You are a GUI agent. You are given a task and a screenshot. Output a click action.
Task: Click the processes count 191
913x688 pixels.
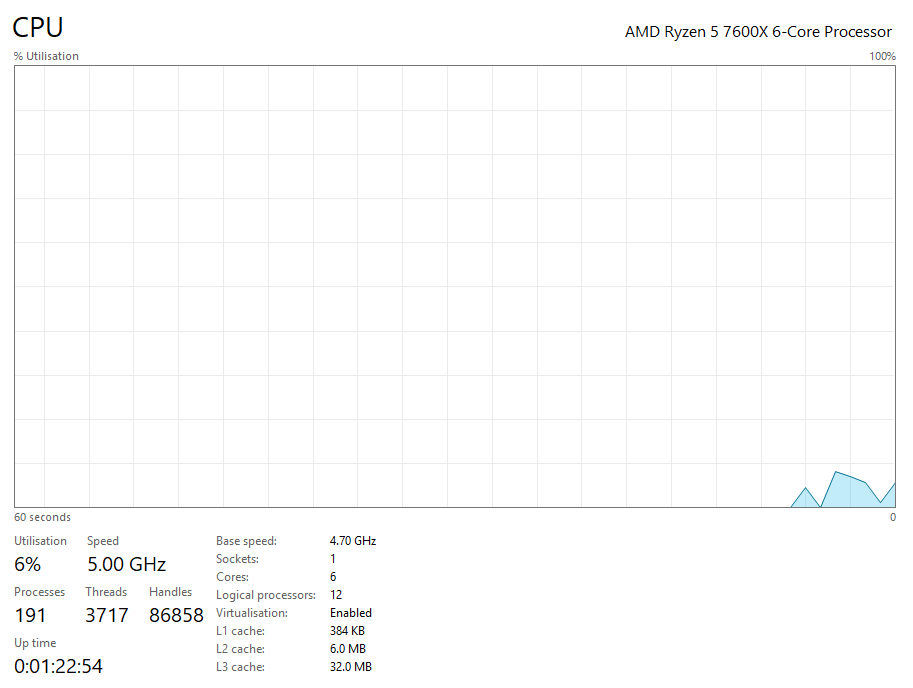[x=30, y=616]
